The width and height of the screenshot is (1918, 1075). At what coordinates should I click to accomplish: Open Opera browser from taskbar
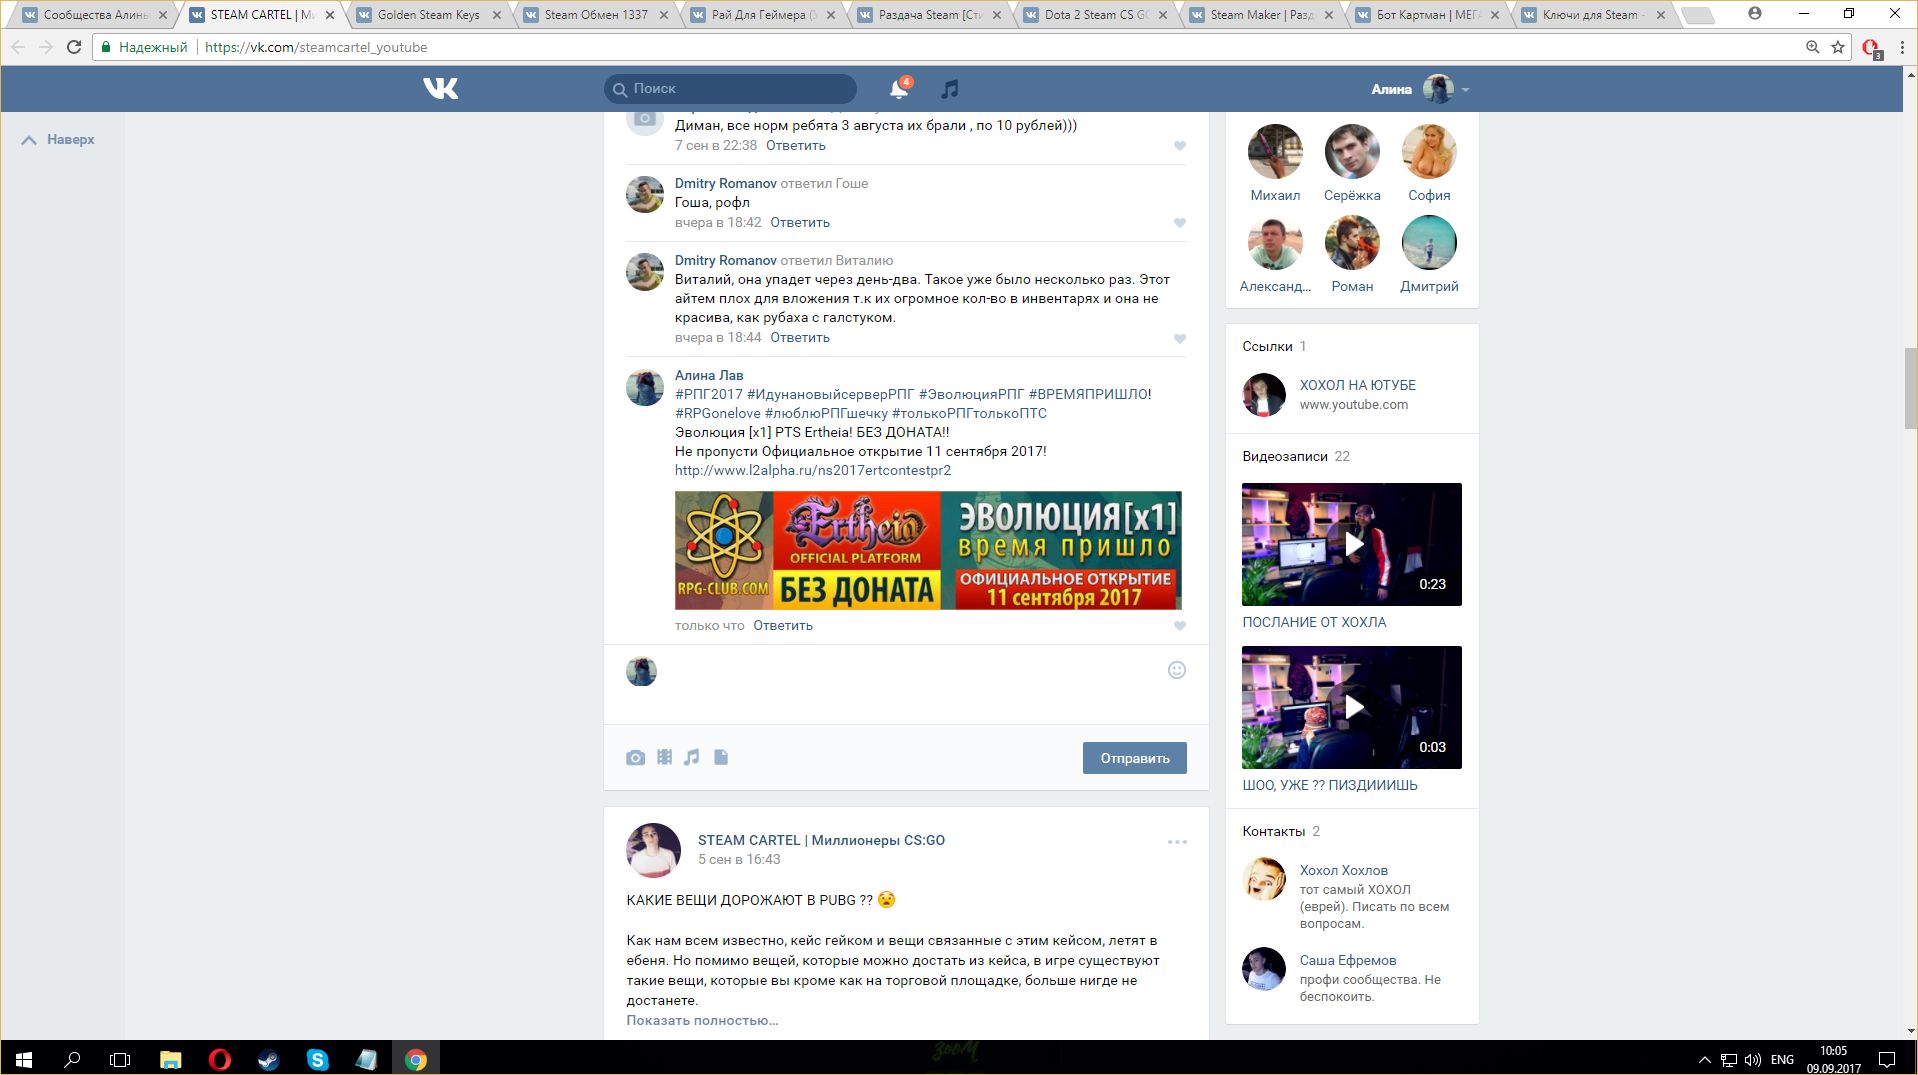(219, 1059)
